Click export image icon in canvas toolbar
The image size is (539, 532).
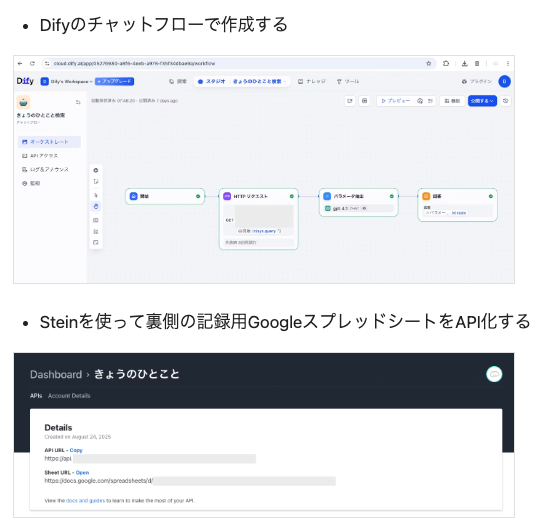96,220
